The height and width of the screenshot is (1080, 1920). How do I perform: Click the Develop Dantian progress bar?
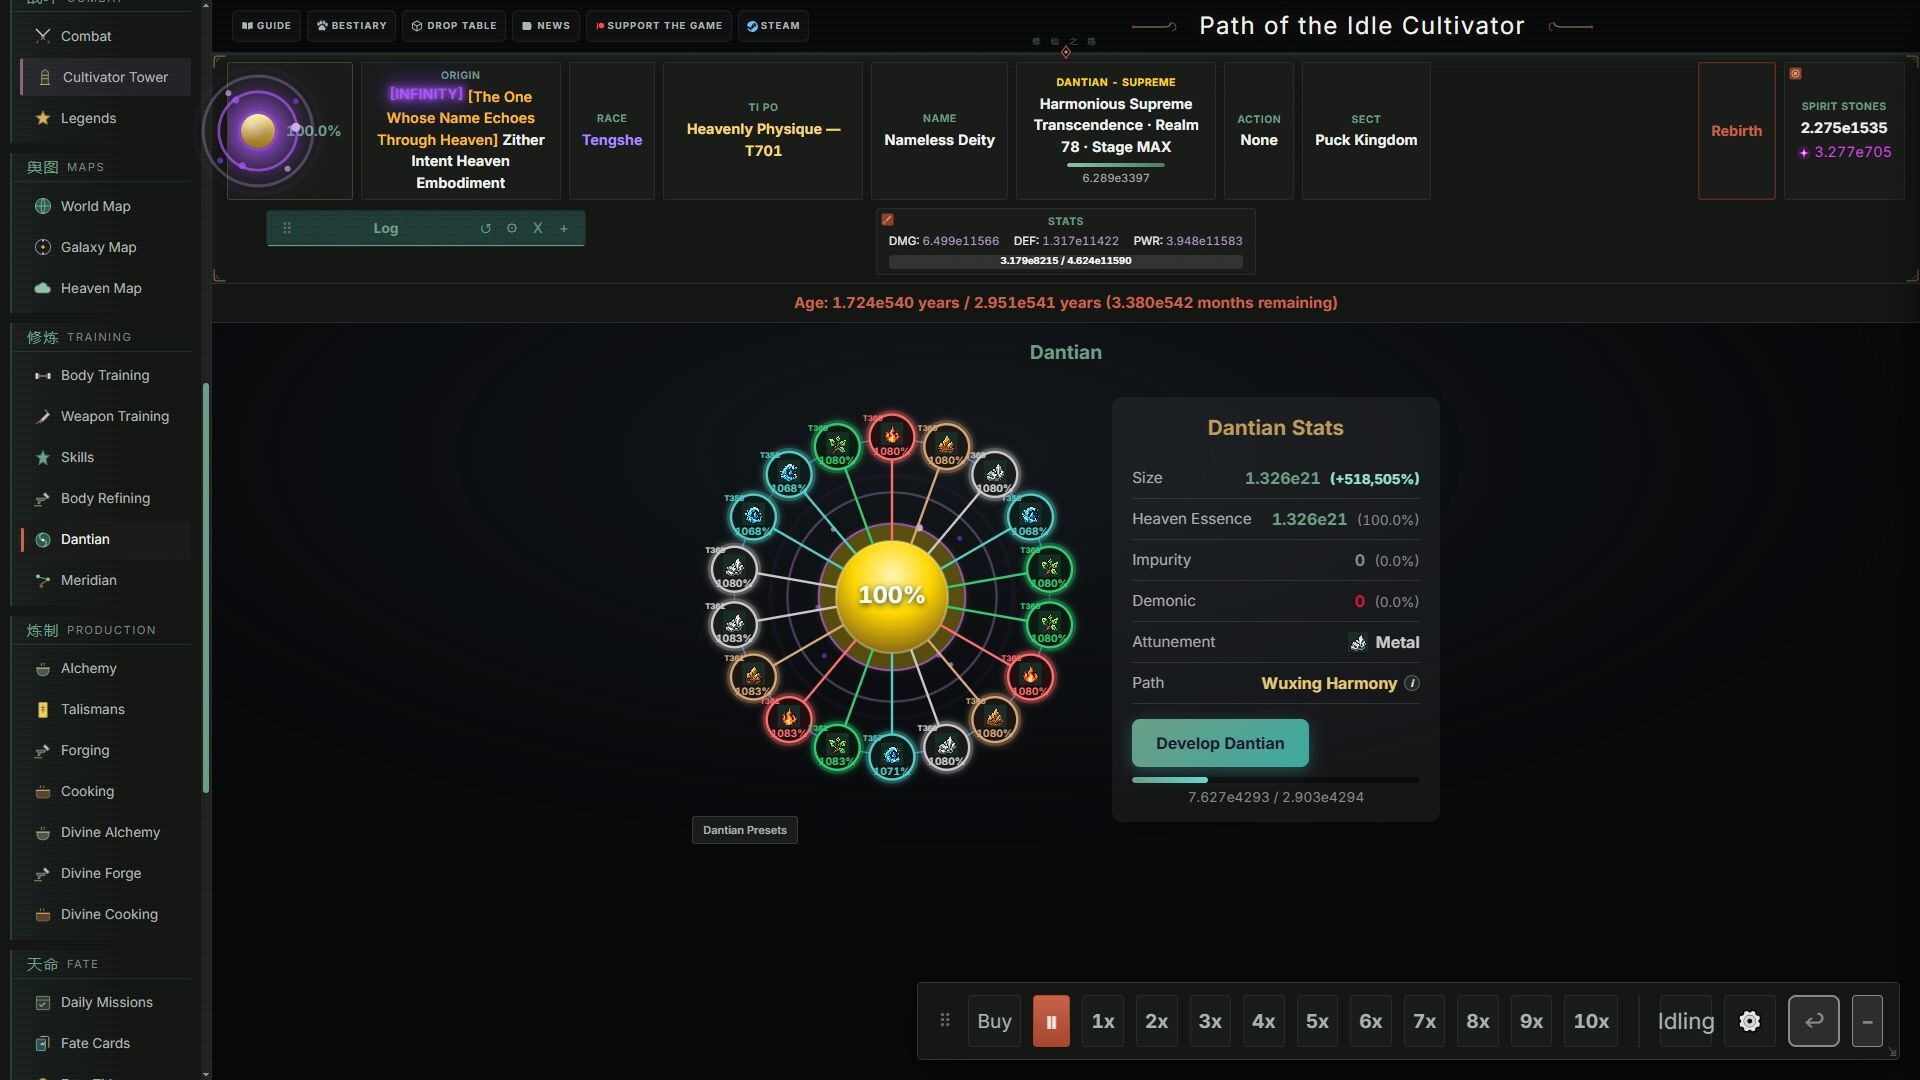coord(1275,780)
